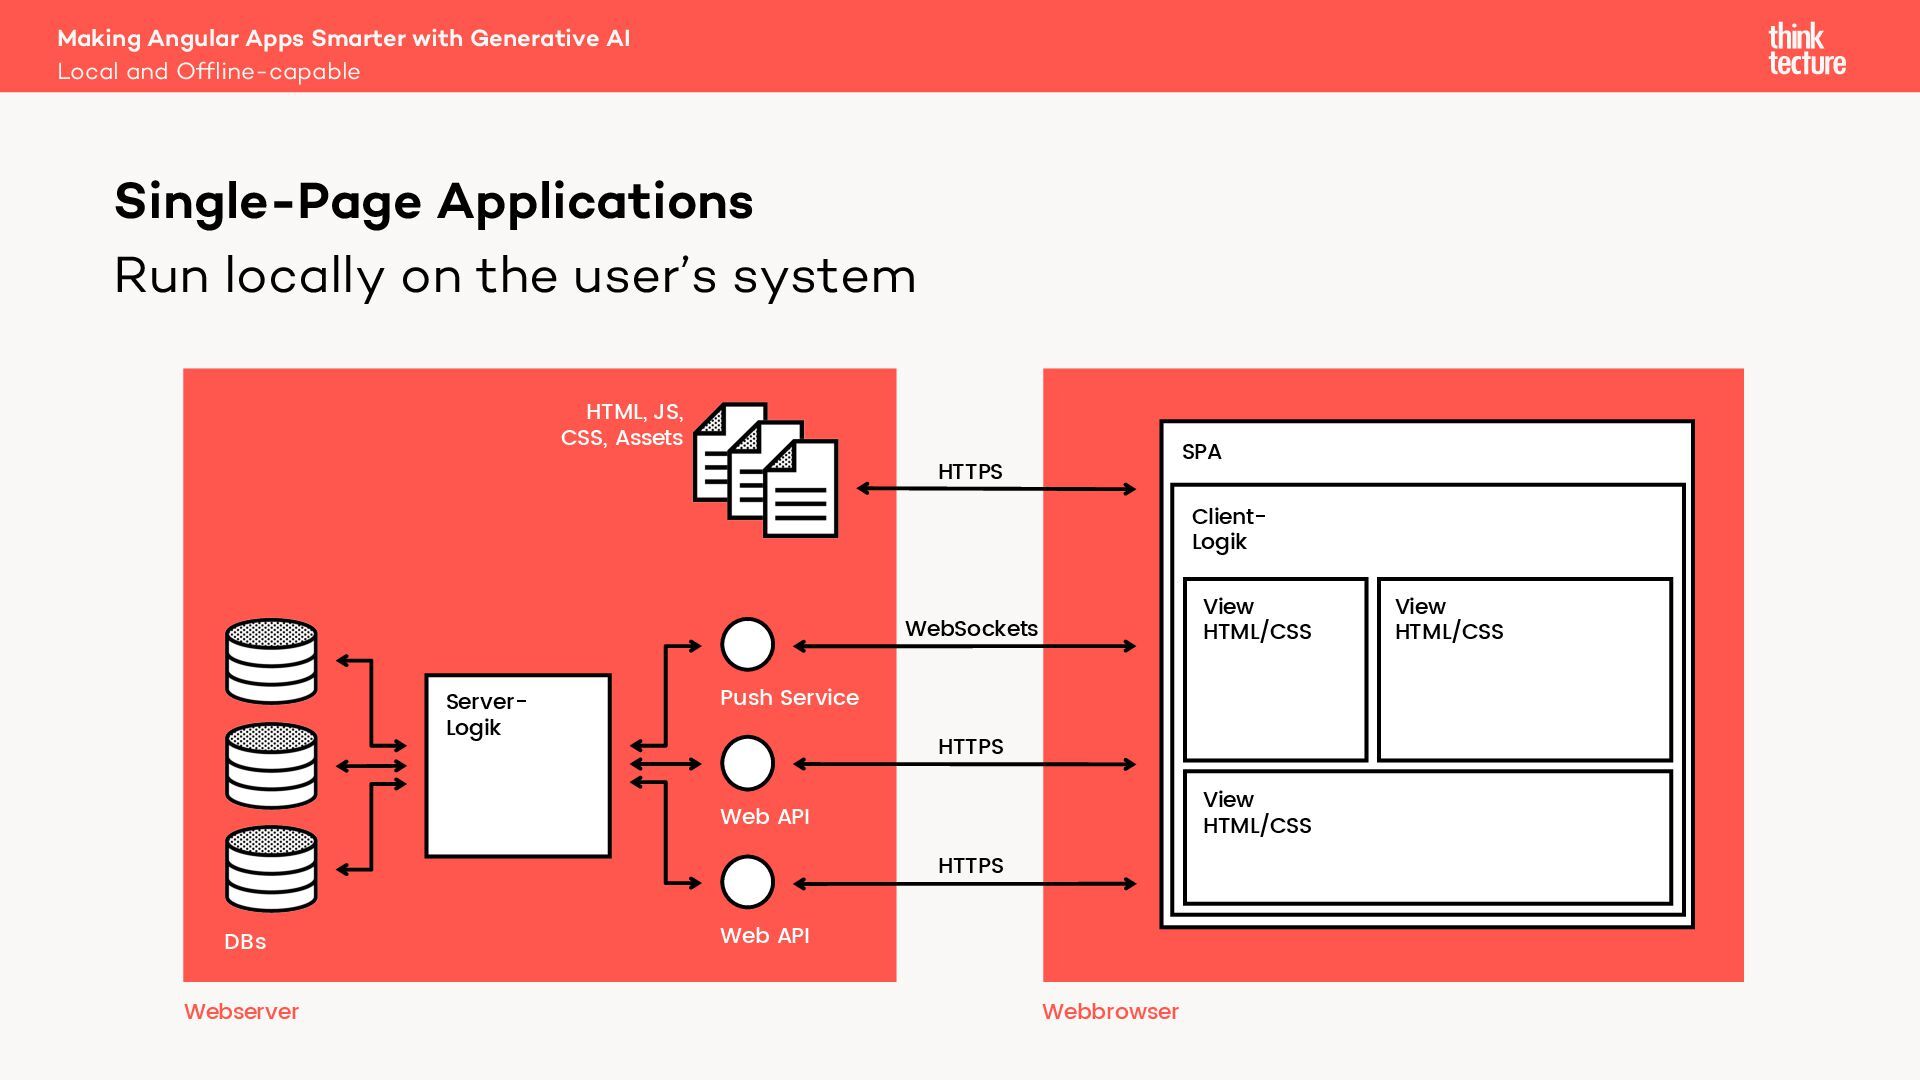Screen dimensions: 1920x1080
Task: Click the SPA label text
Action: pos(1201,452)
